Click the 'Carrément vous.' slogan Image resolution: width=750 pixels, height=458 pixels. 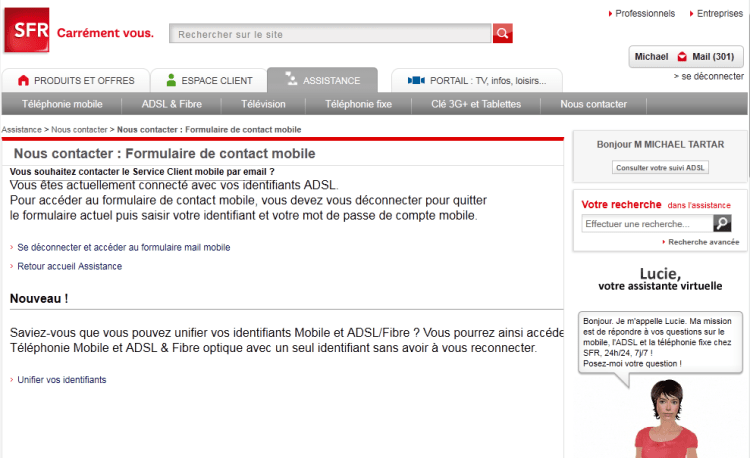click(x=105, y=33)
